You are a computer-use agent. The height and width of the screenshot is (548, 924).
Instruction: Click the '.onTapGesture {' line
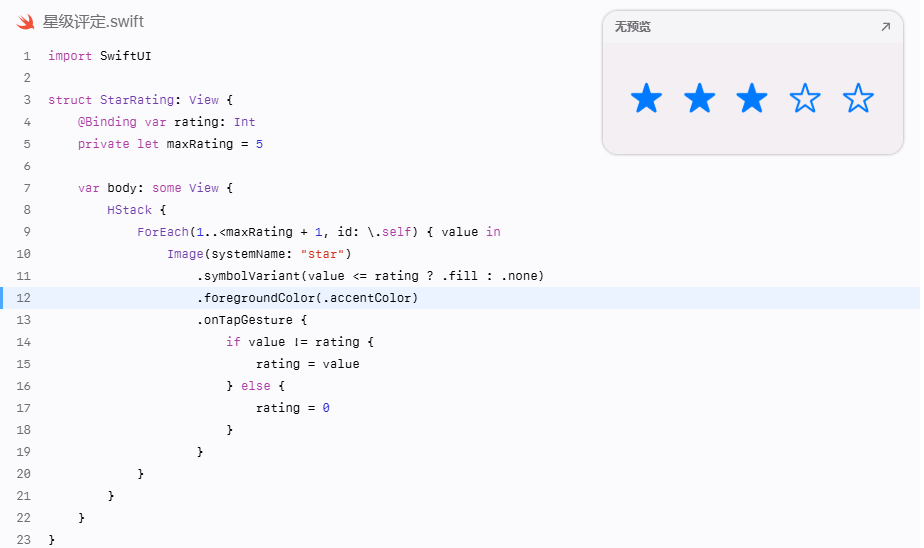[252, 320]
